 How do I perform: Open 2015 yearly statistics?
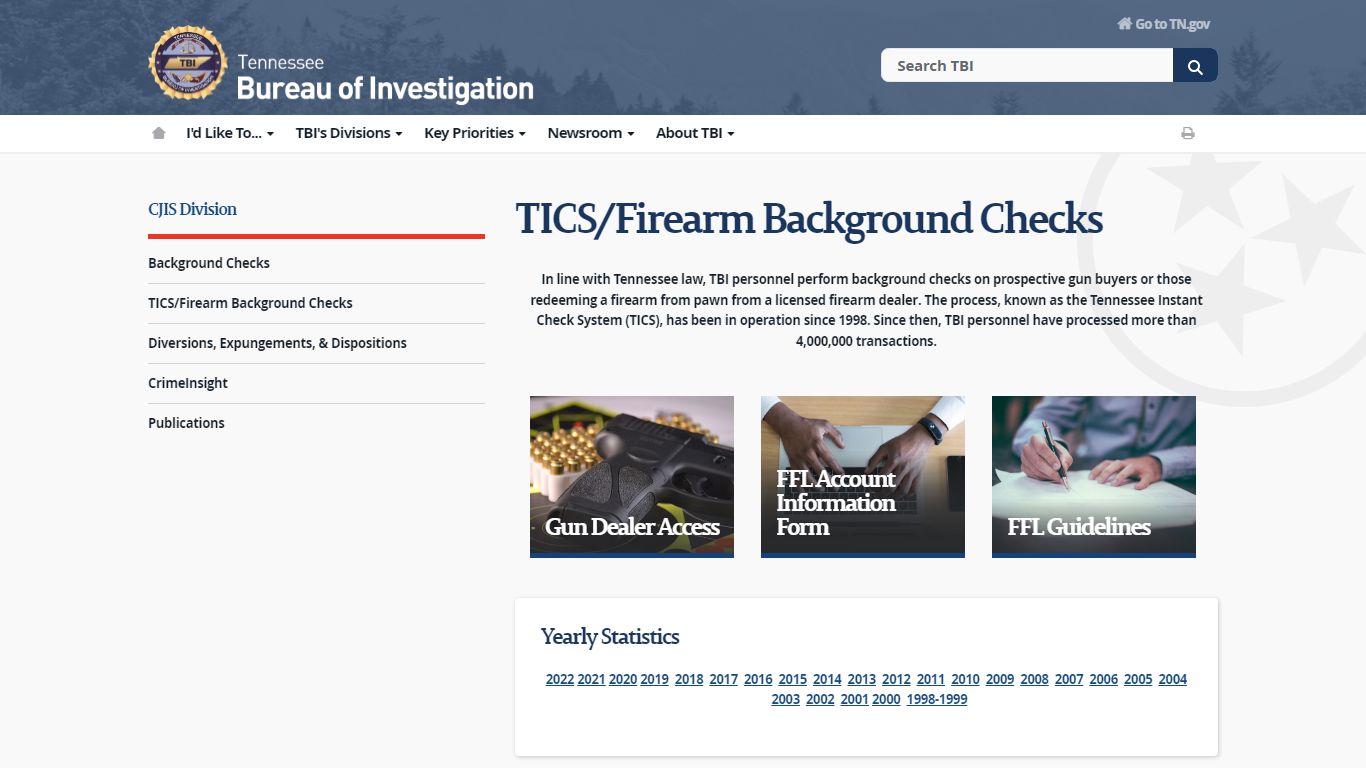point(792,679)
